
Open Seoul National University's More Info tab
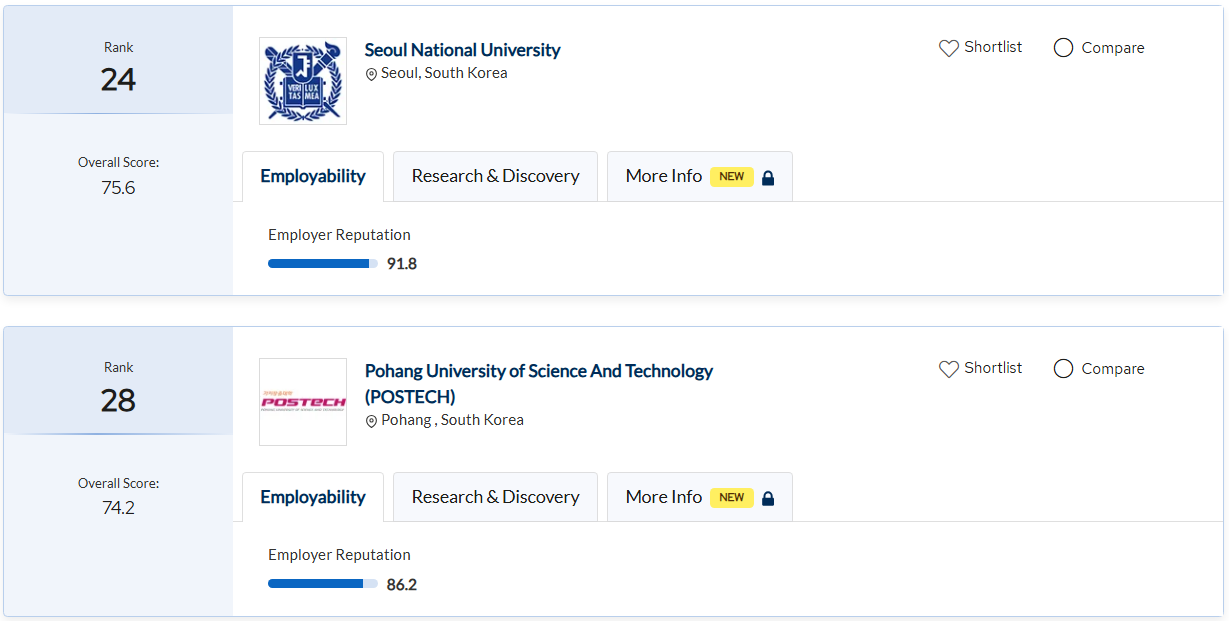click(x=664, y=176)
